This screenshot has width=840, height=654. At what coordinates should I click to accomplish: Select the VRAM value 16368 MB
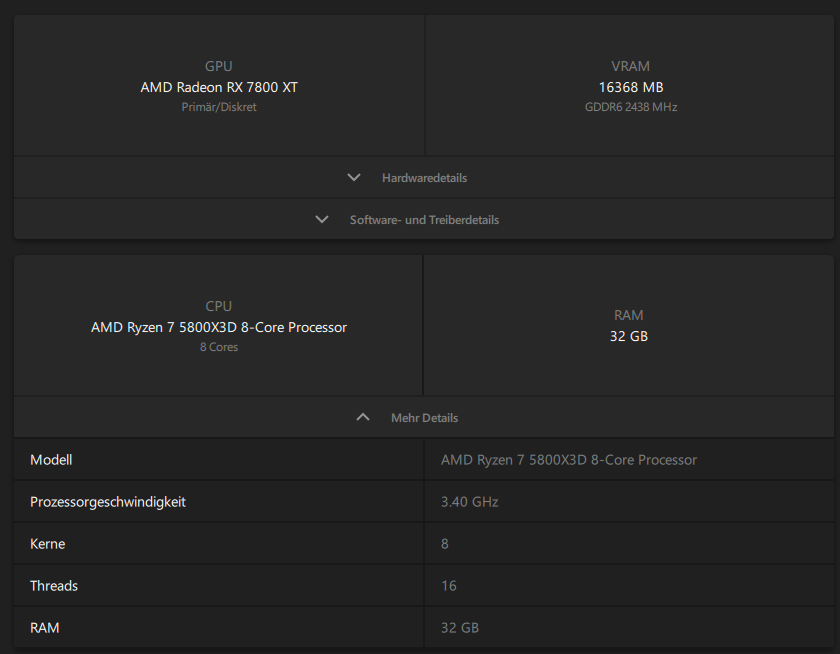631,87
